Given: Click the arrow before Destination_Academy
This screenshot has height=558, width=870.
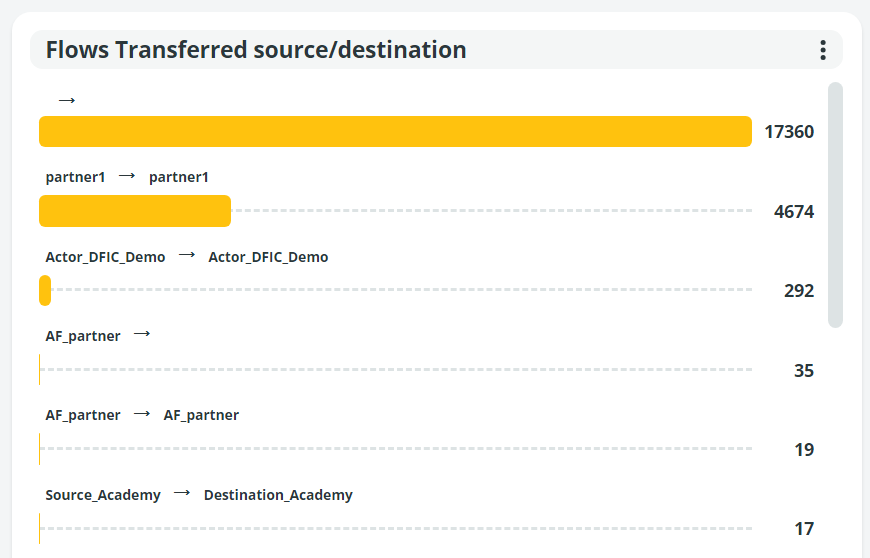Looking at the screenshot, I should coord(182,494).
